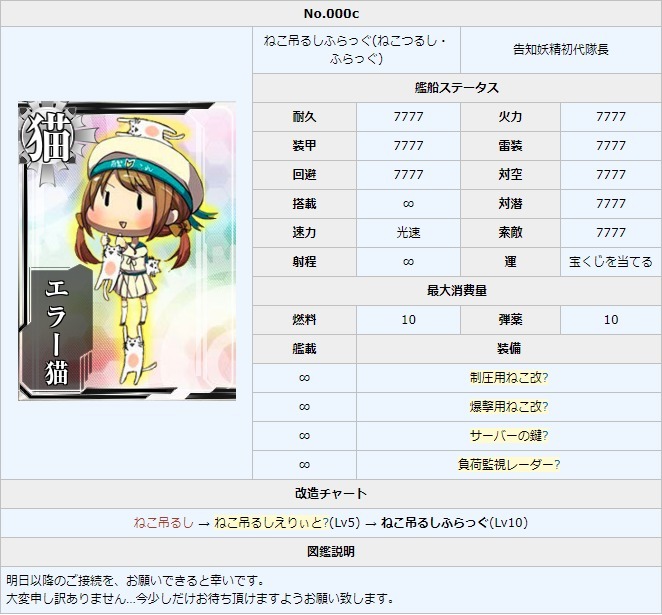The width and height of the screenshot is (662, 615).
Task: Click the 搭載 stat label
Action: coord(304,203)
